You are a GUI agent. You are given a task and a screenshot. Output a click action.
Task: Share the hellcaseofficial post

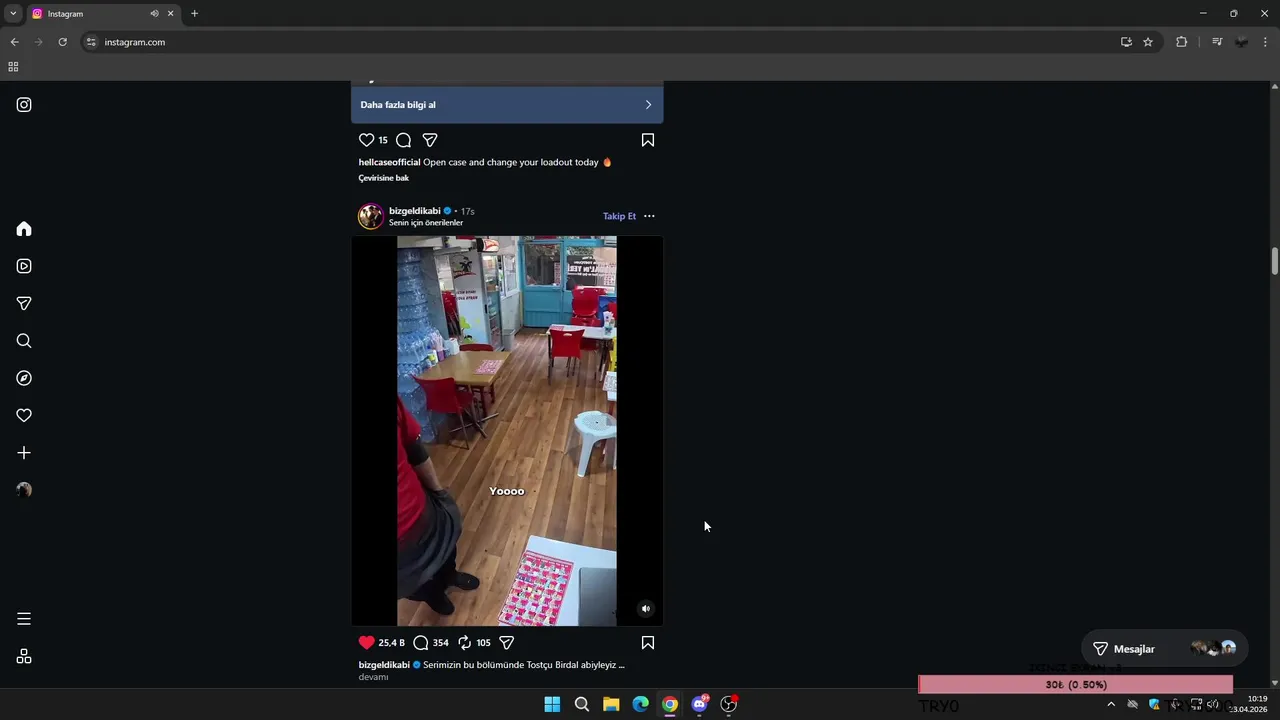point(429,140)
